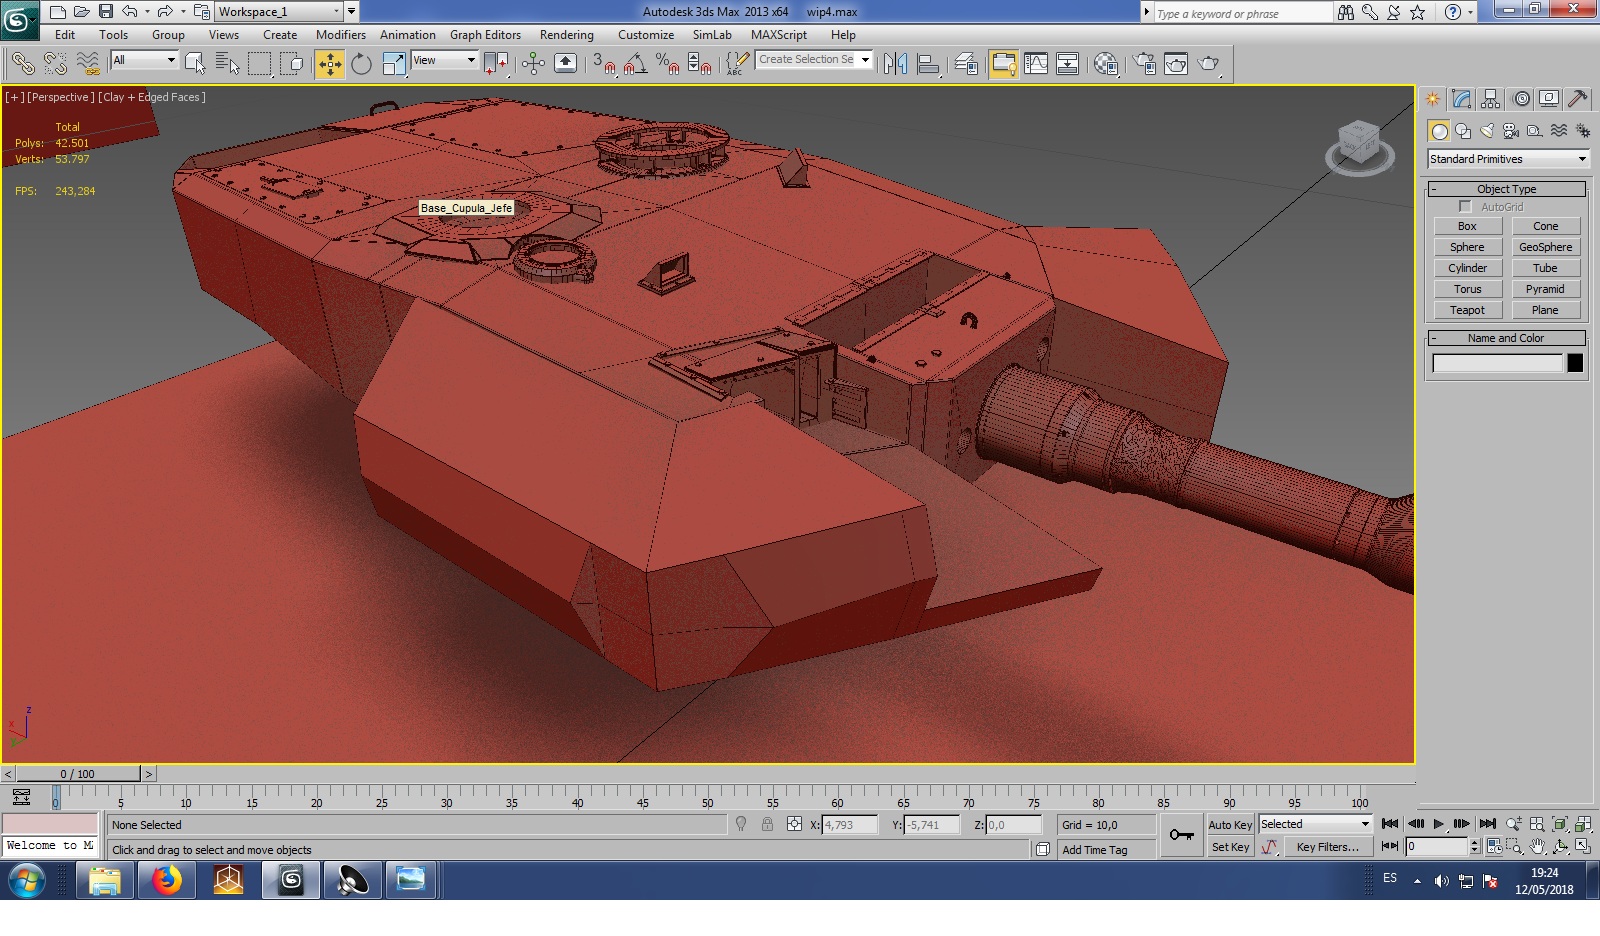Toggle Percent Snap
The width and height of the screenshot is (1600, 936).
click(x=667, y=64)
